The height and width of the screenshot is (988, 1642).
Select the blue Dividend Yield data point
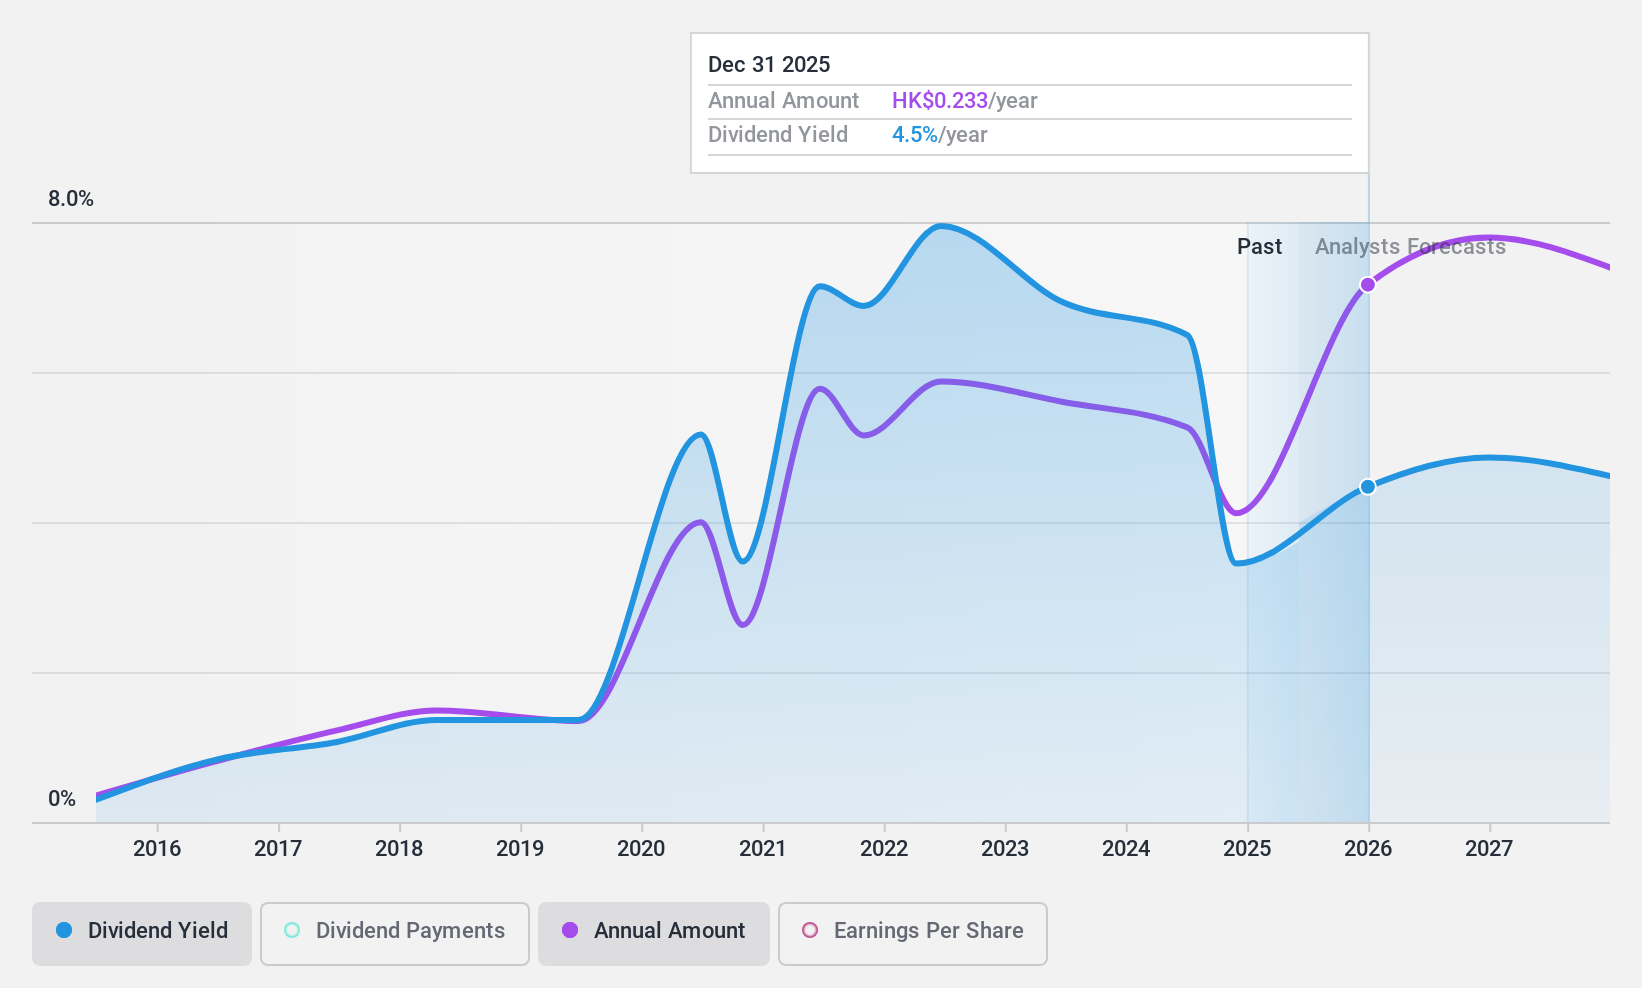point(1368,487)
